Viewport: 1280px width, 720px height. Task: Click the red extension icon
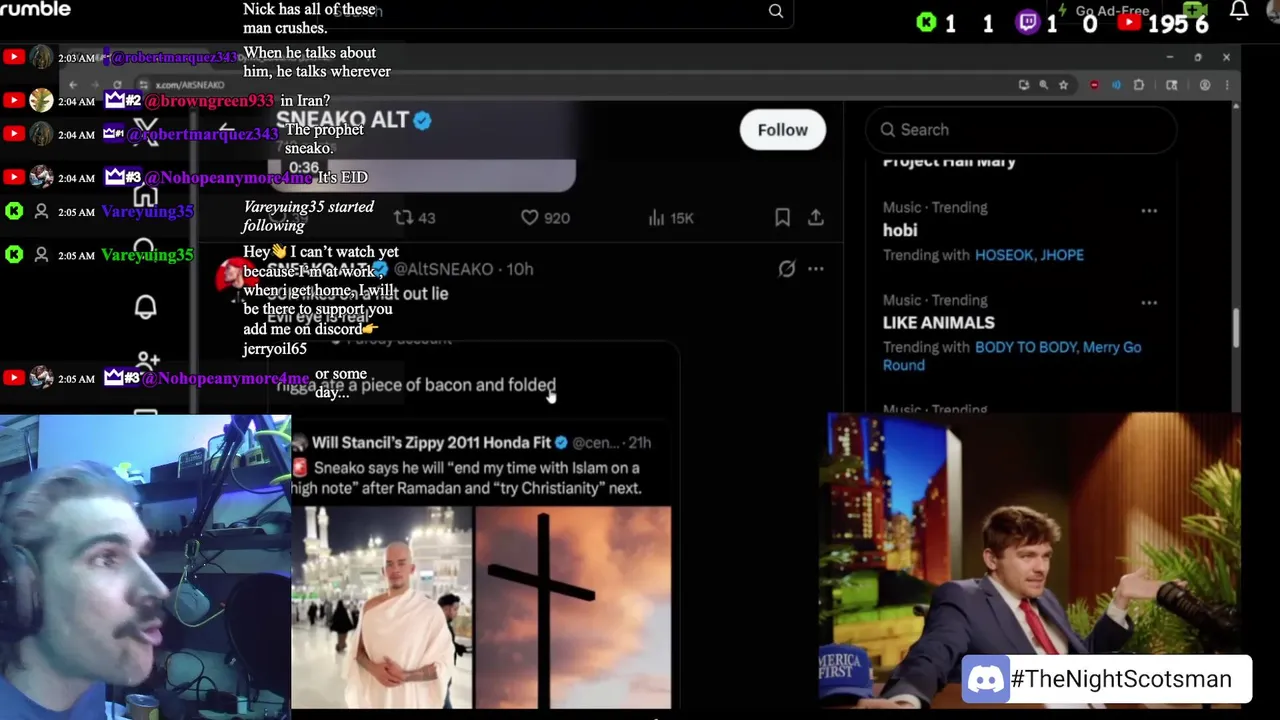tap(1094, 85)
